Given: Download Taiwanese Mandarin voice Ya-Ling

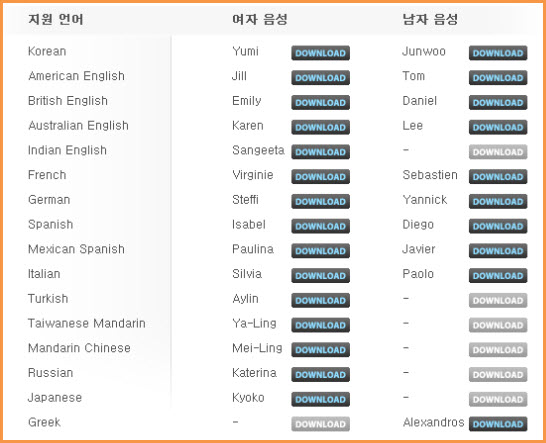Looking at the screenshot, I should tap(320, 325).
